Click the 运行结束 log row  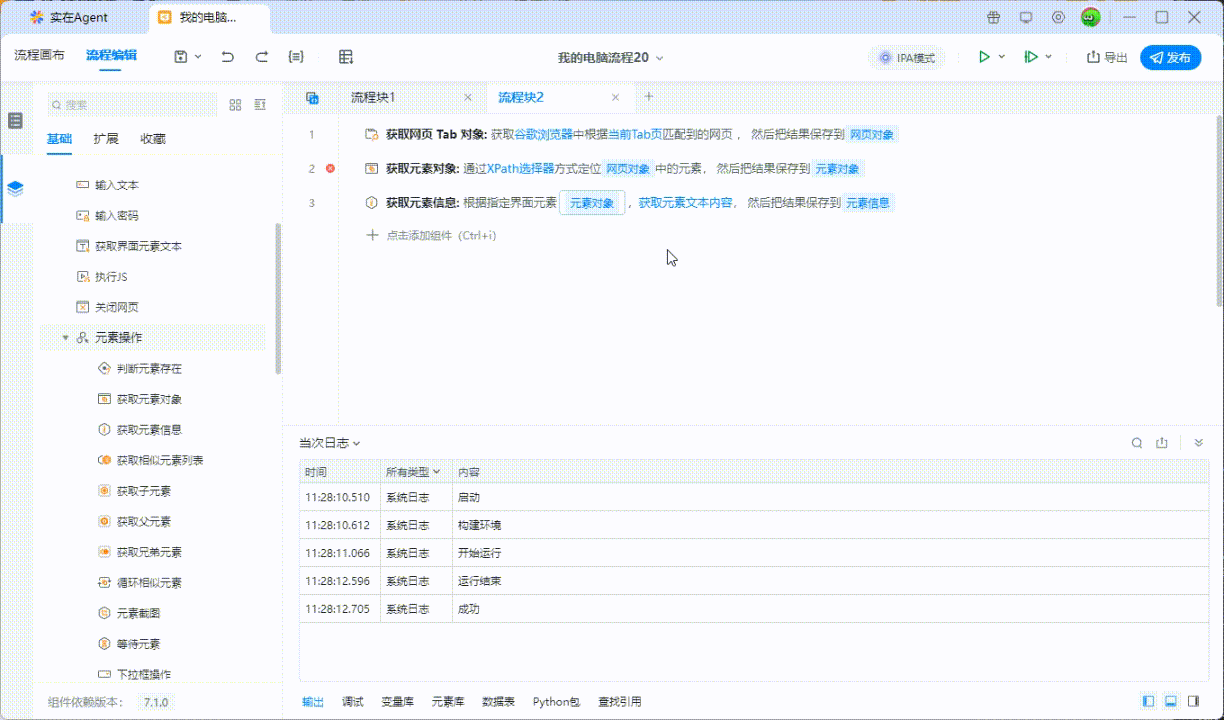754,581
